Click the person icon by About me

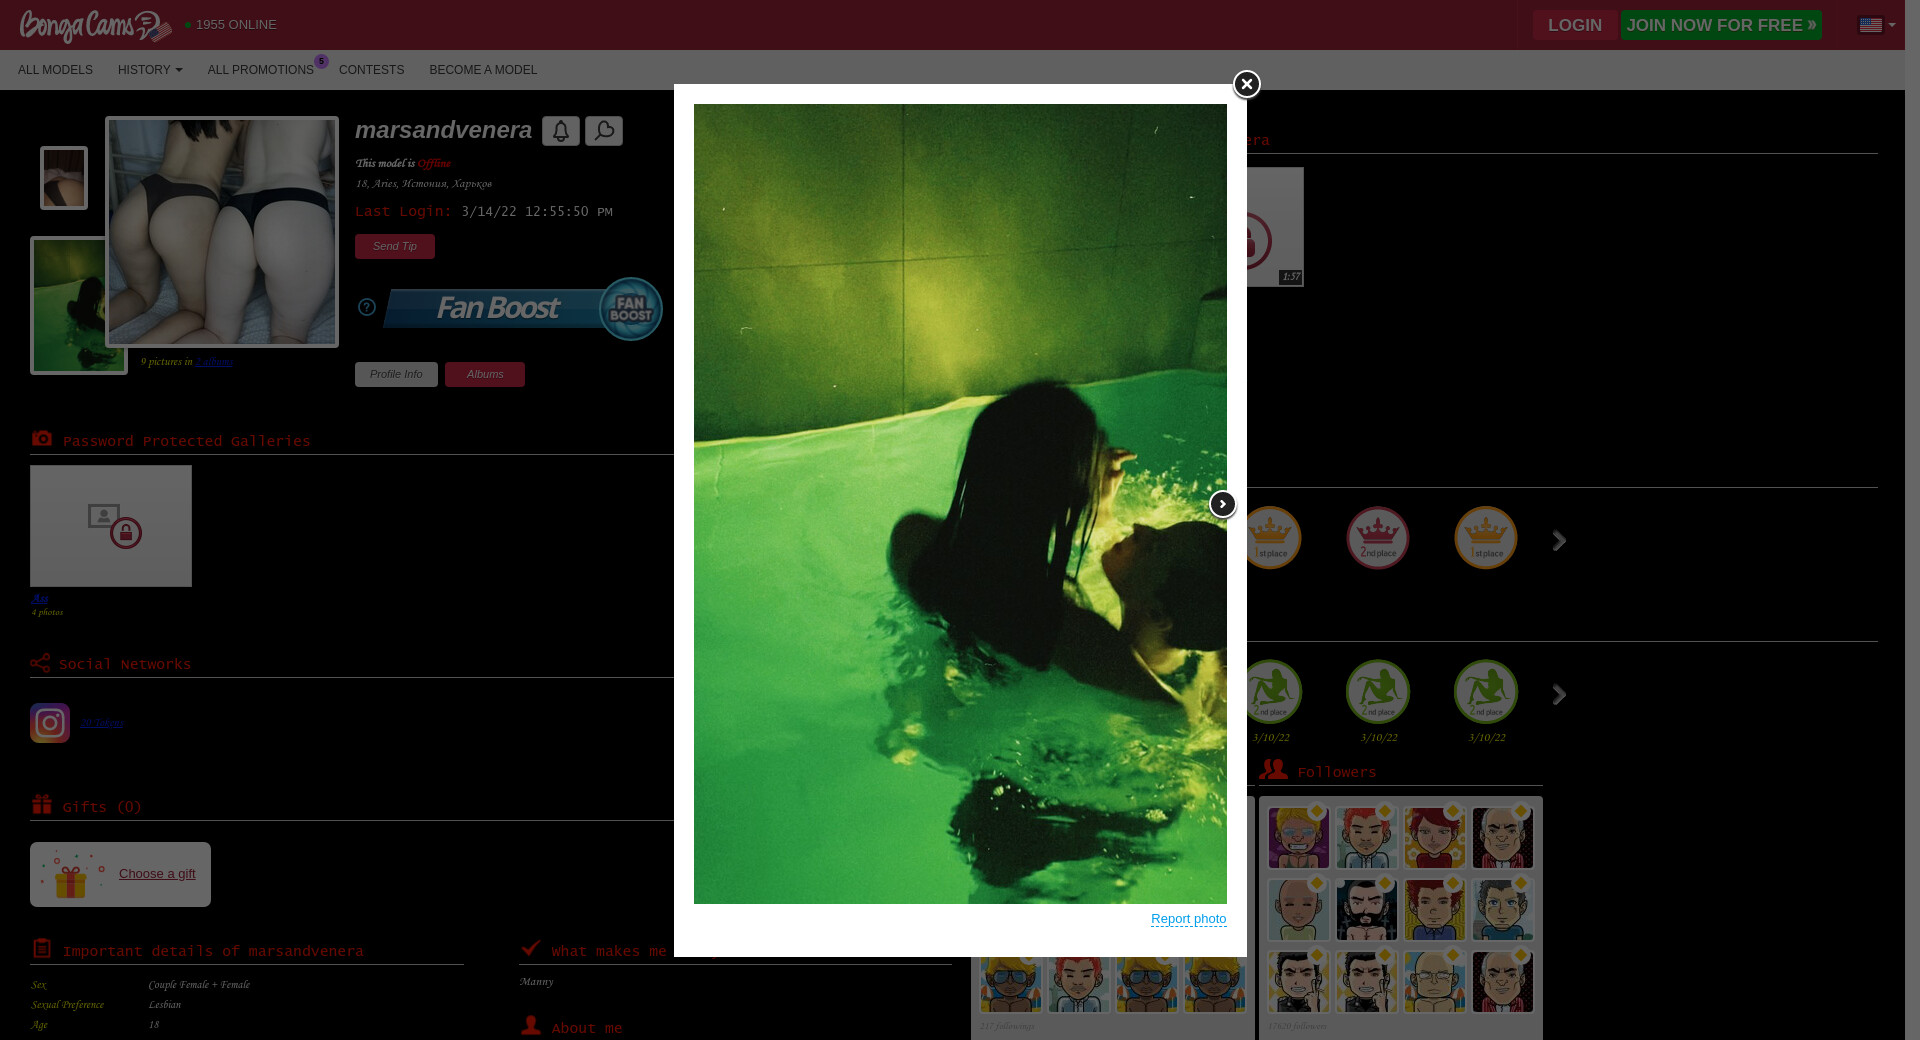[531, 1025]
